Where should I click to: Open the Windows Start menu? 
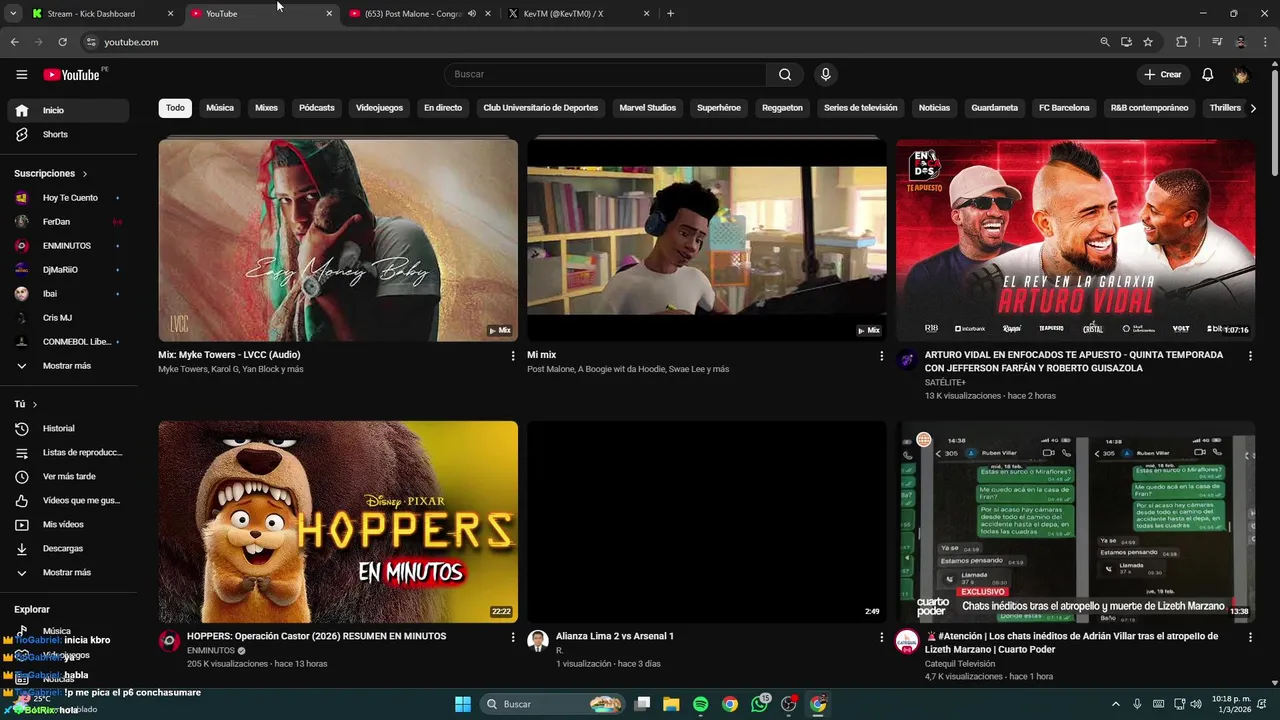tap(463, 704)
